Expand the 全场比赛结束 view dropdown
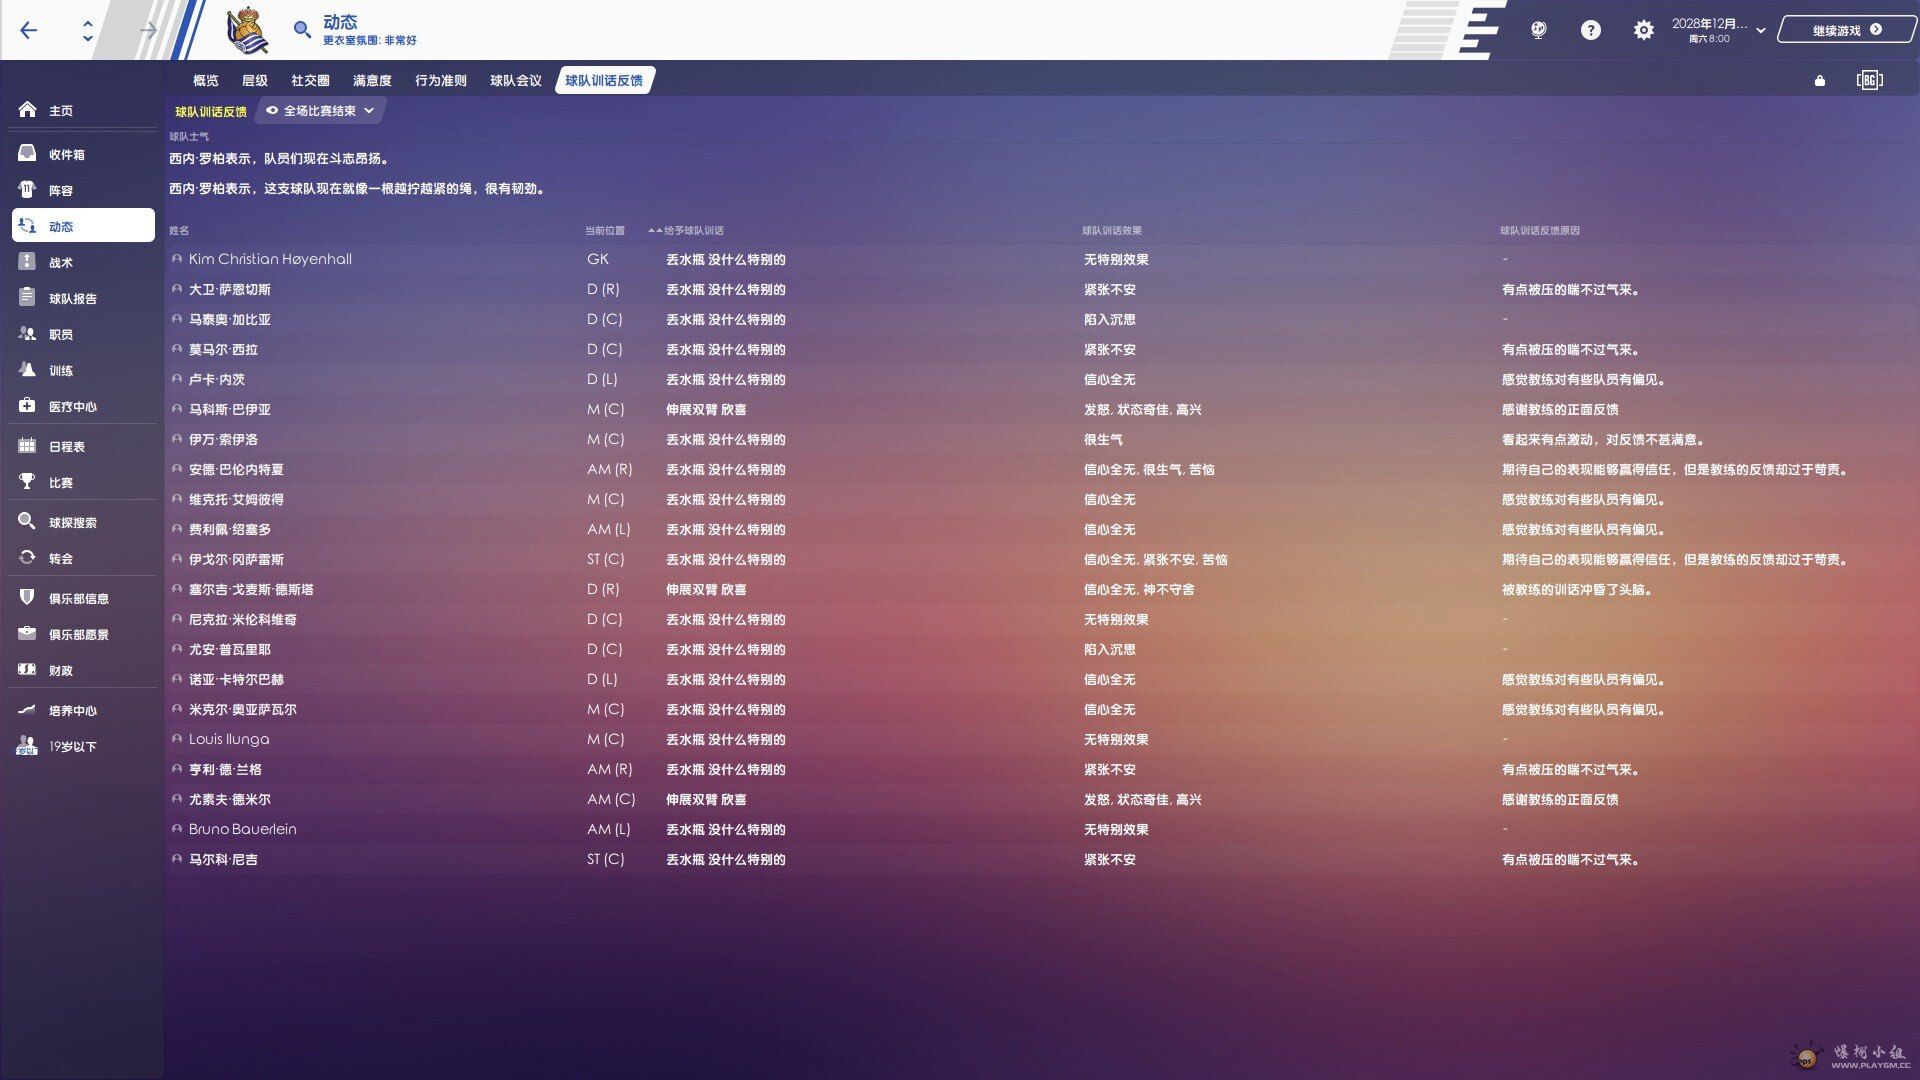 click(320, 111)
